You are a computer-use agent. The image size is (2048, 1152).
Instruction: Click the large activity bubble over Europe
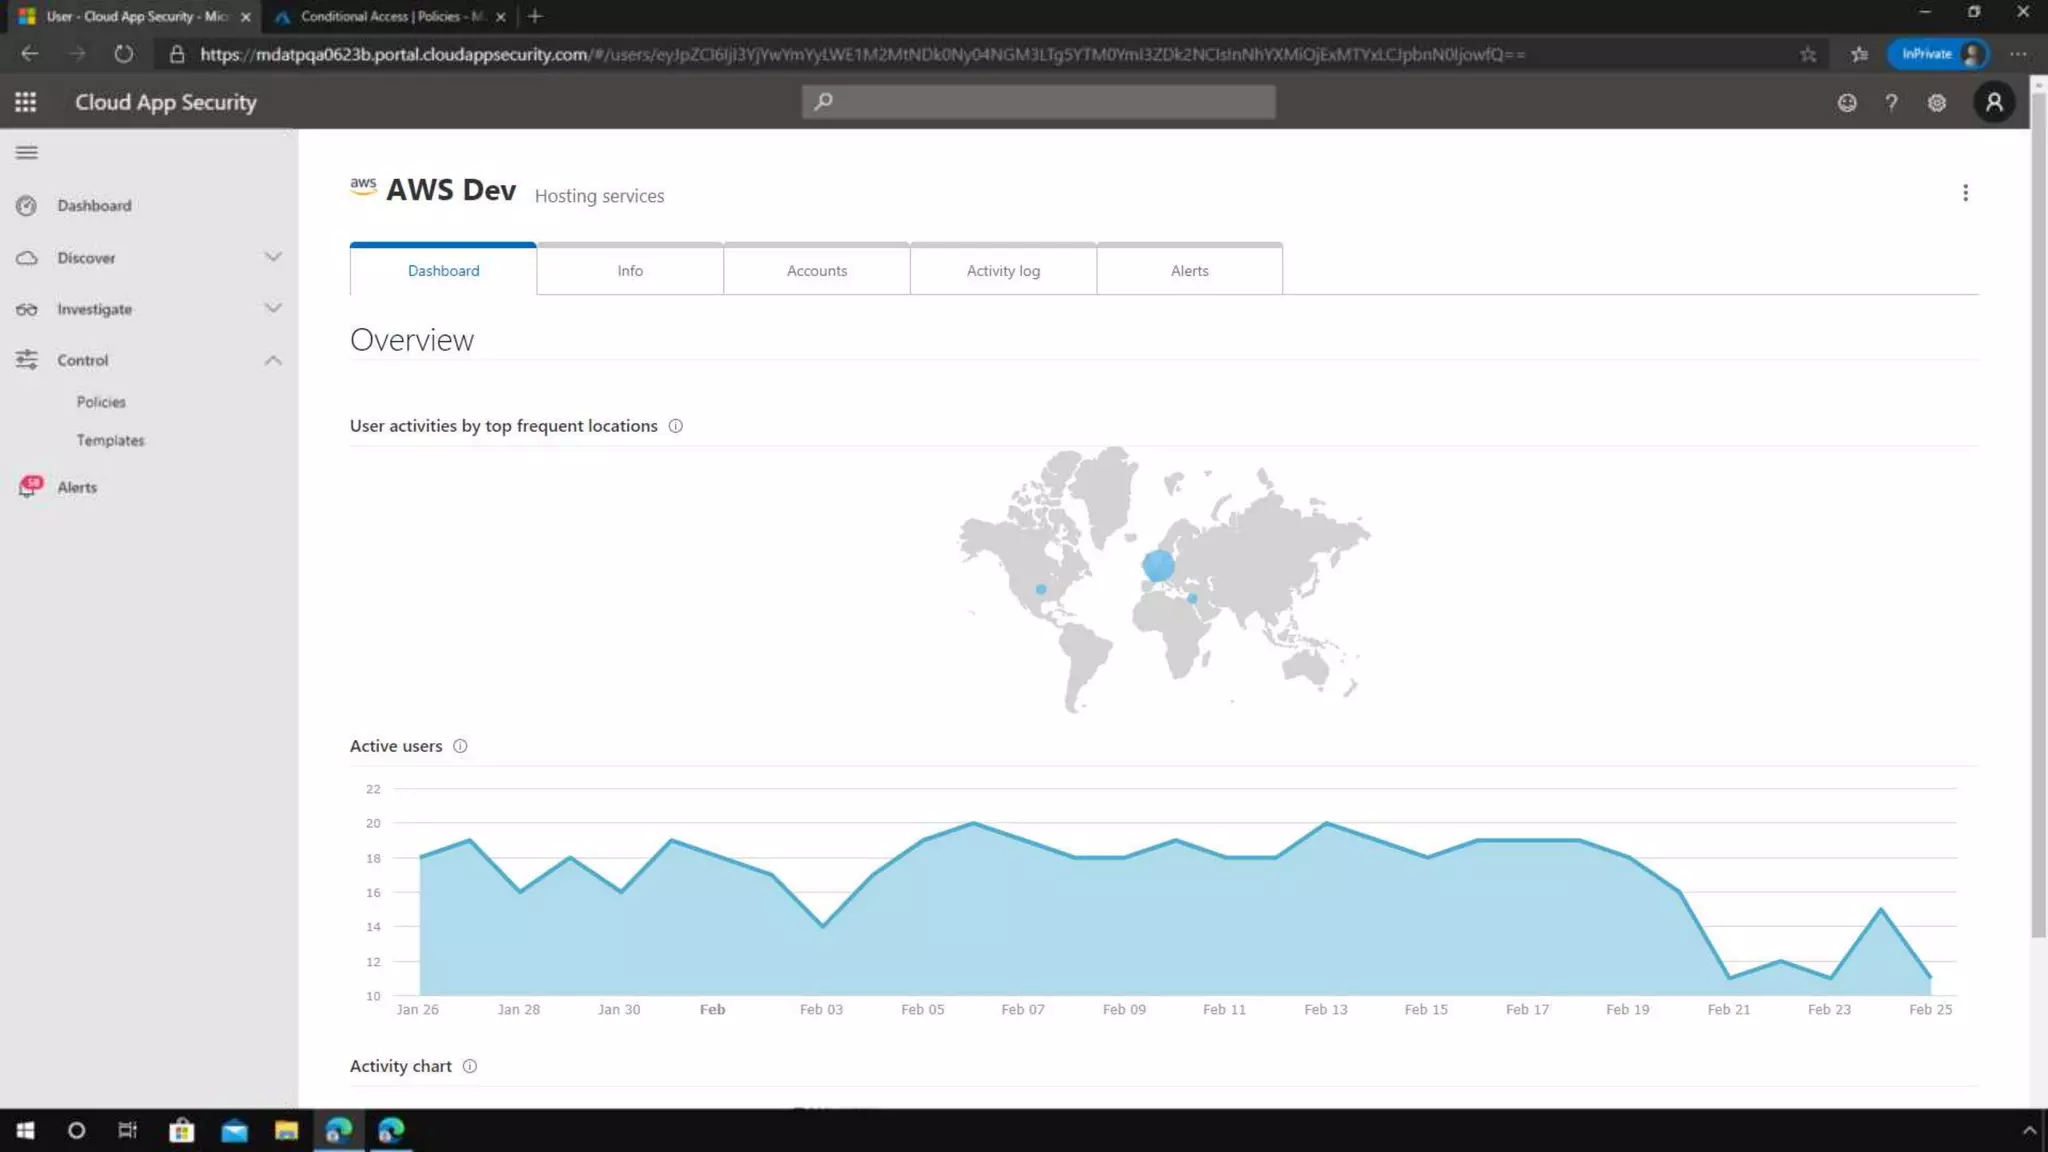pyautogui.click(x=1158, y=565)
